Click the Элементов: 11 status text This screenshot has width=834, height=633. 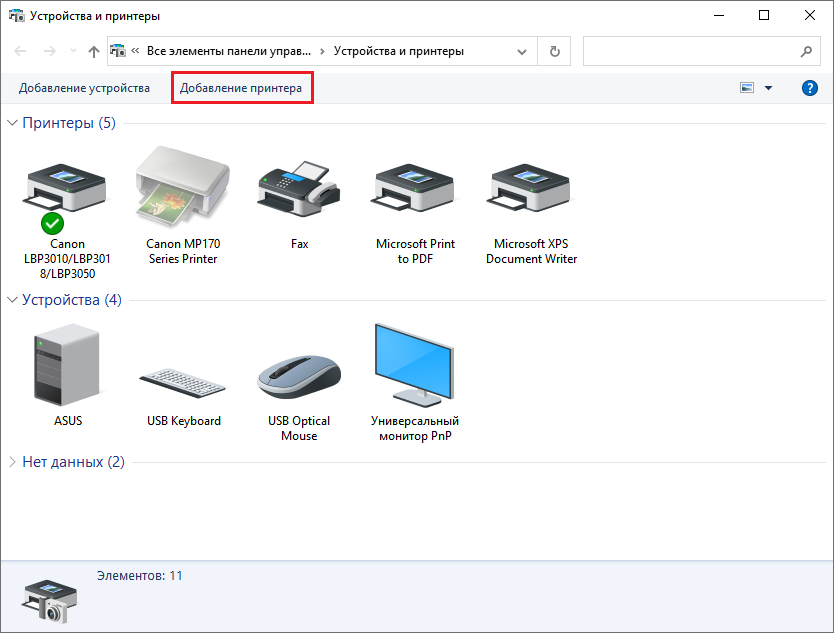(139, 576)
